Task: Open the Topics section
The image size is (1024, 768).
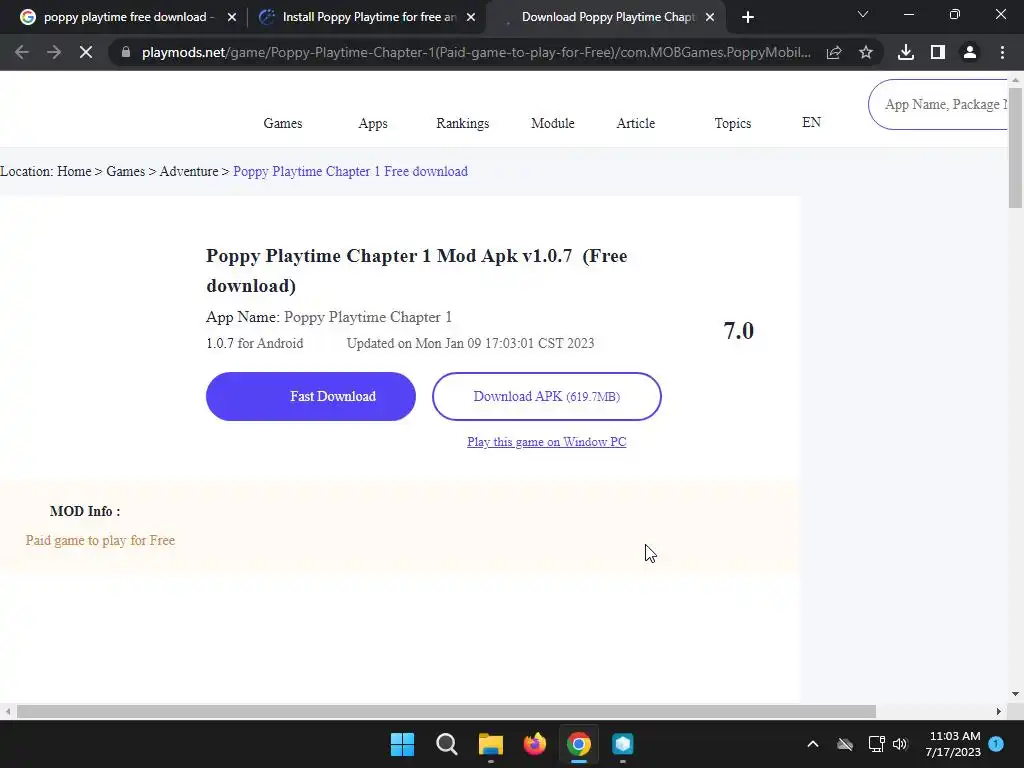Action: click(x=733, y=123)
